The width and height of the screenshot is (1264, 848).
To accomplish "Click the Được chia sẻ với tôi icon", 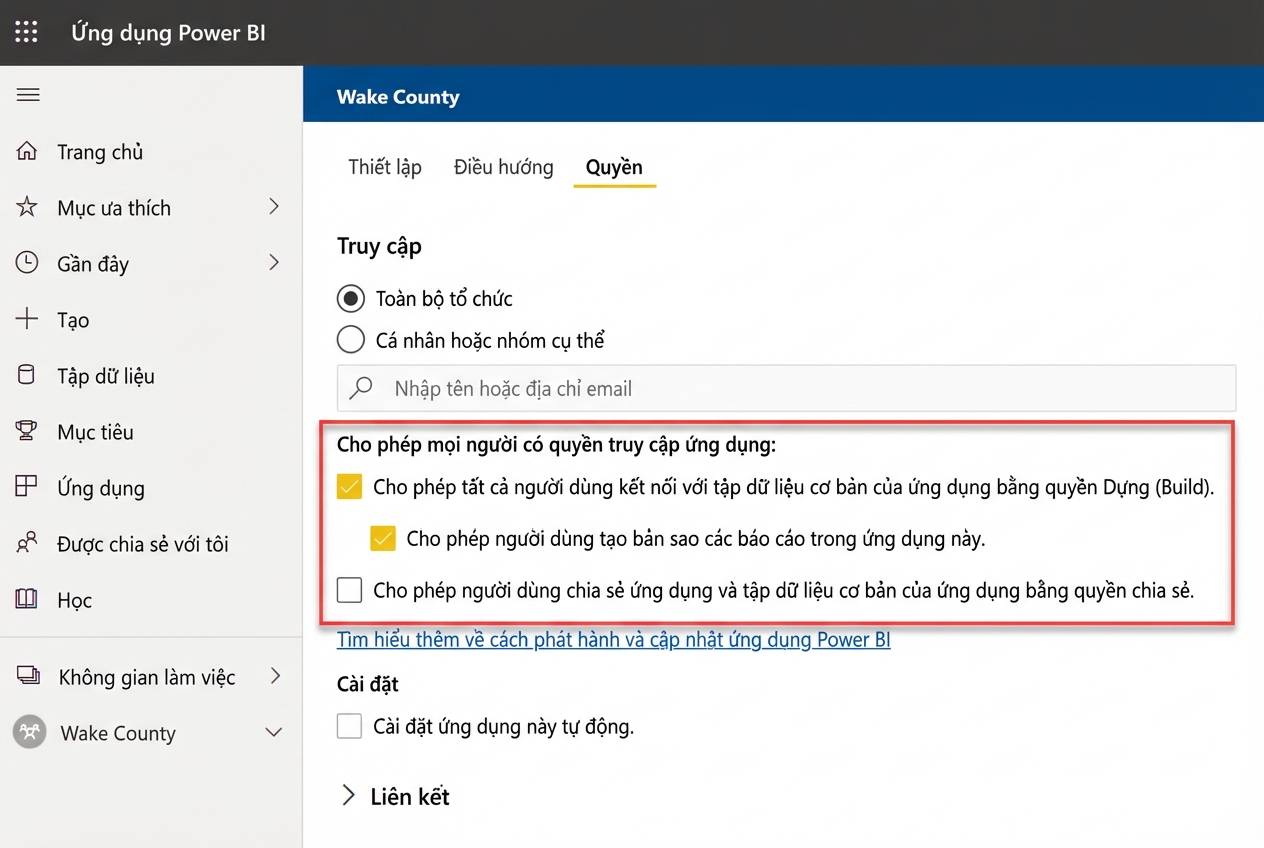I will 27,544.
